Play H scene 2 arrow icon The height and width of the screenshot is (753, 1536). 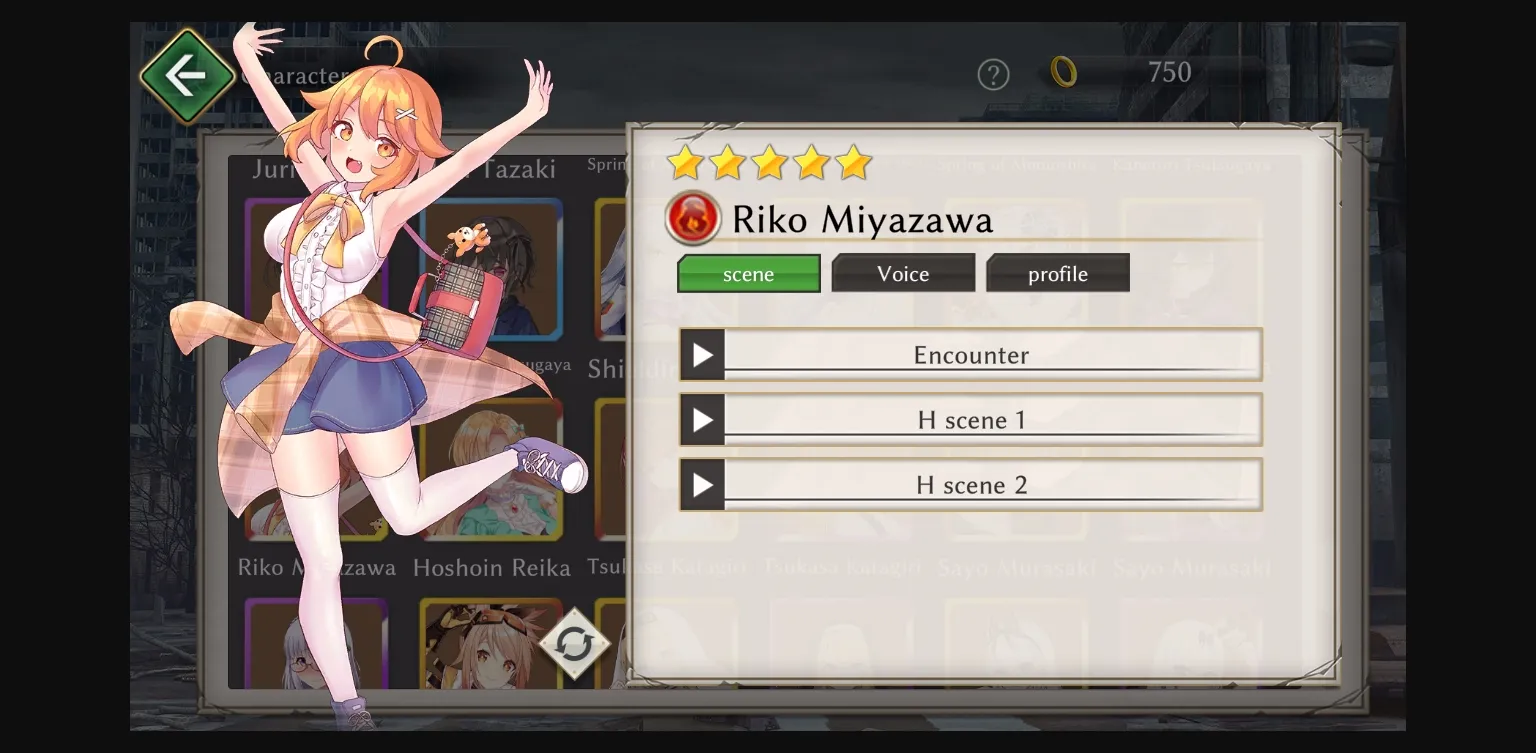pos(703,485)
